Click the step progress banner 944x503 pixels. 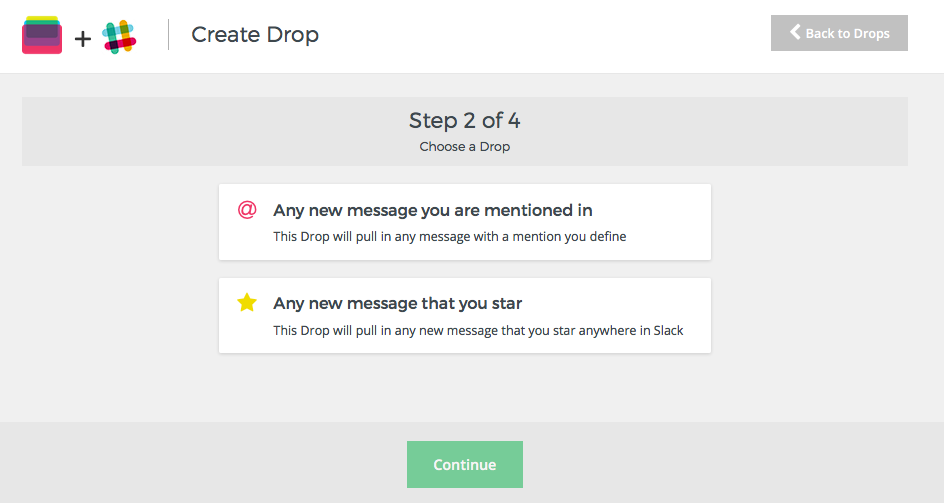pos(465,131)
